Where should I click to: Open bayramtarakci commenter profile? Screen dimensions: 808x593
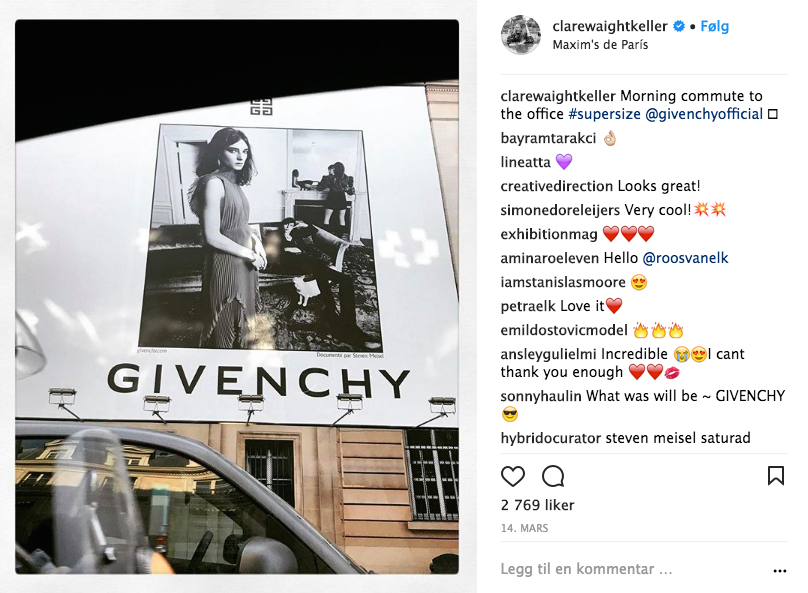[x=548, y=138]
